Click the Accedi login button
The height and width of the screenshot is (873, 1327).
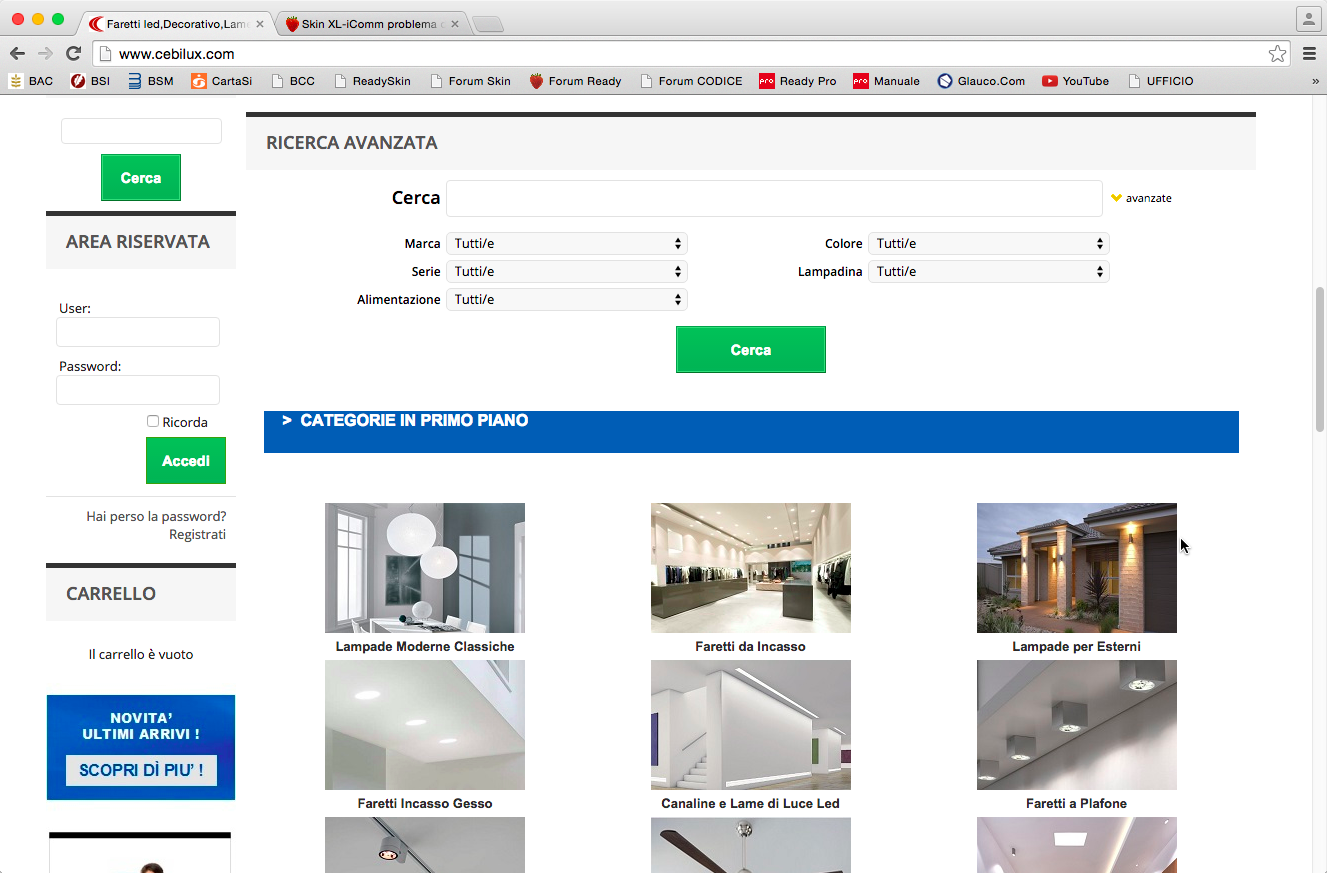tap(186, 461)
